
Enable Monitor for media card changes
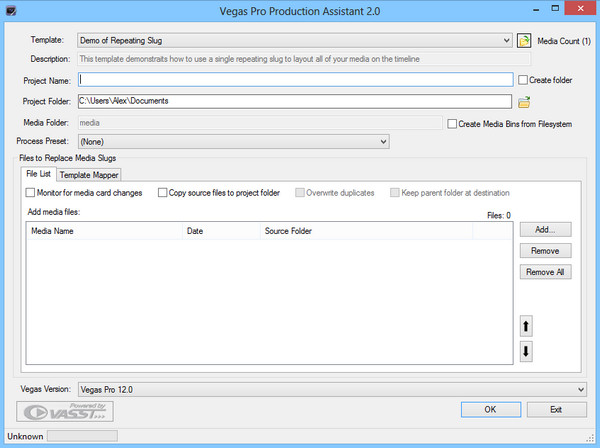click(31, 192)
